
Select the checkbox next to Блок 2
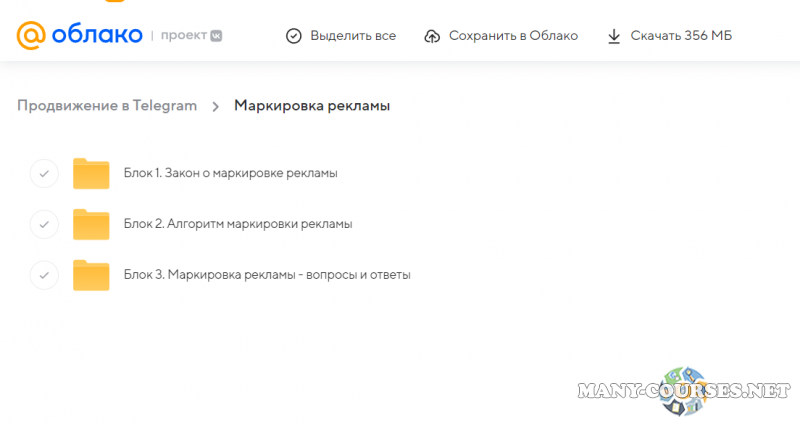(44, 224)
